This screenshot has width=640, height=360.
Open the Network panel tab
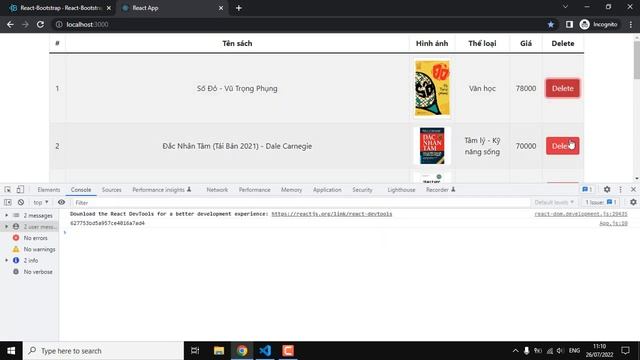click(217, 190)
